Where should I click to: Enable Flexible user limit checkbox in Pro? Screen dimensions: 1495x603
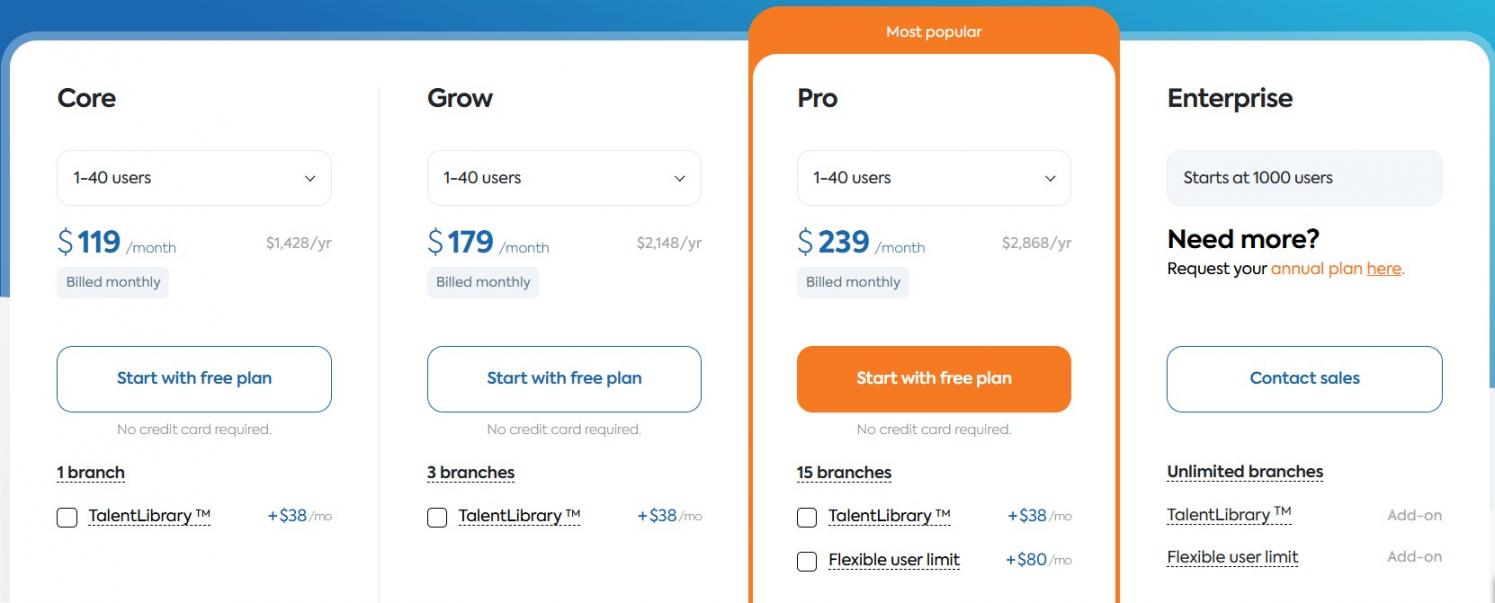point(807,561)
